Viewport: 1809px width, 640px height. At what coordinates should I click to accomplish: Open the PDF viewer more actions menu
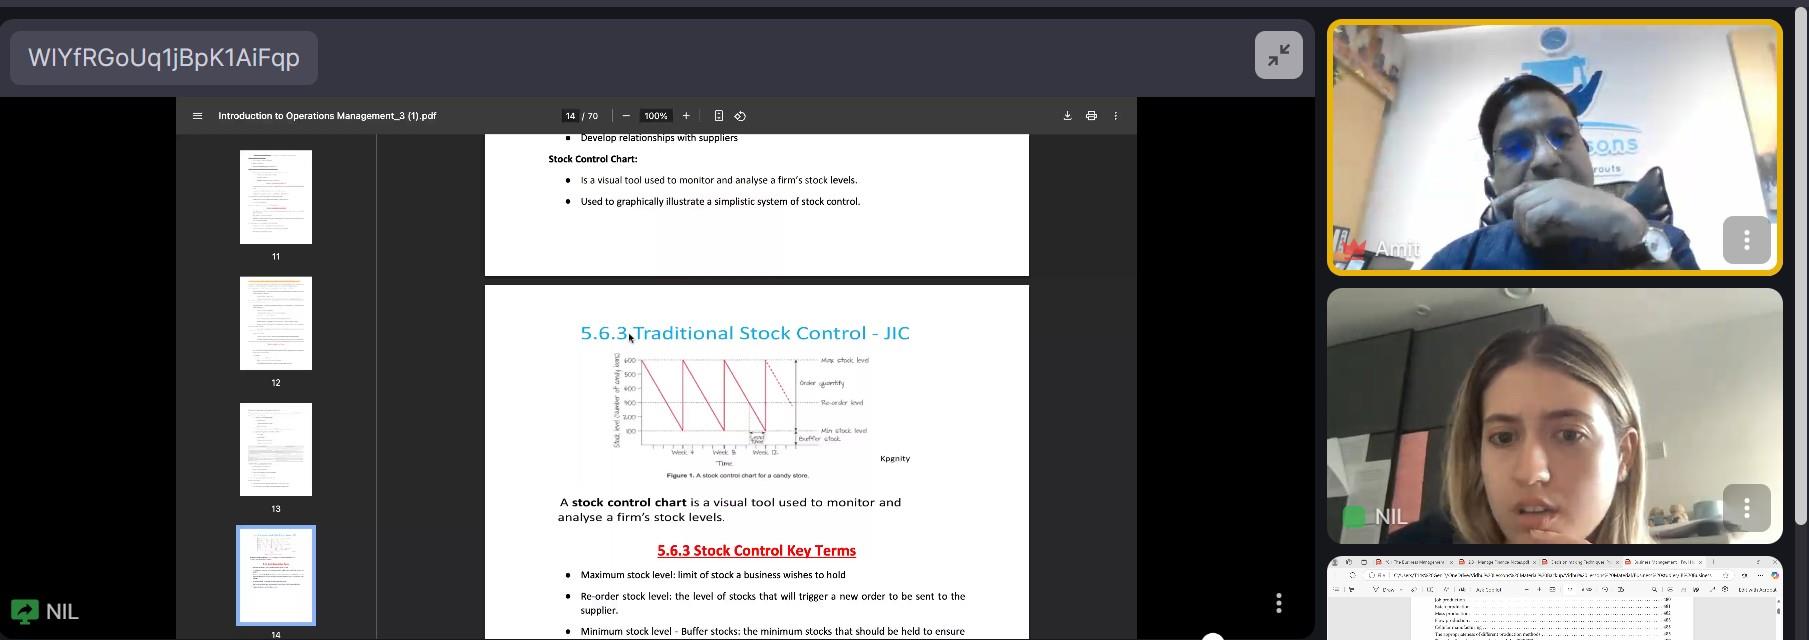click(1116, 116)
